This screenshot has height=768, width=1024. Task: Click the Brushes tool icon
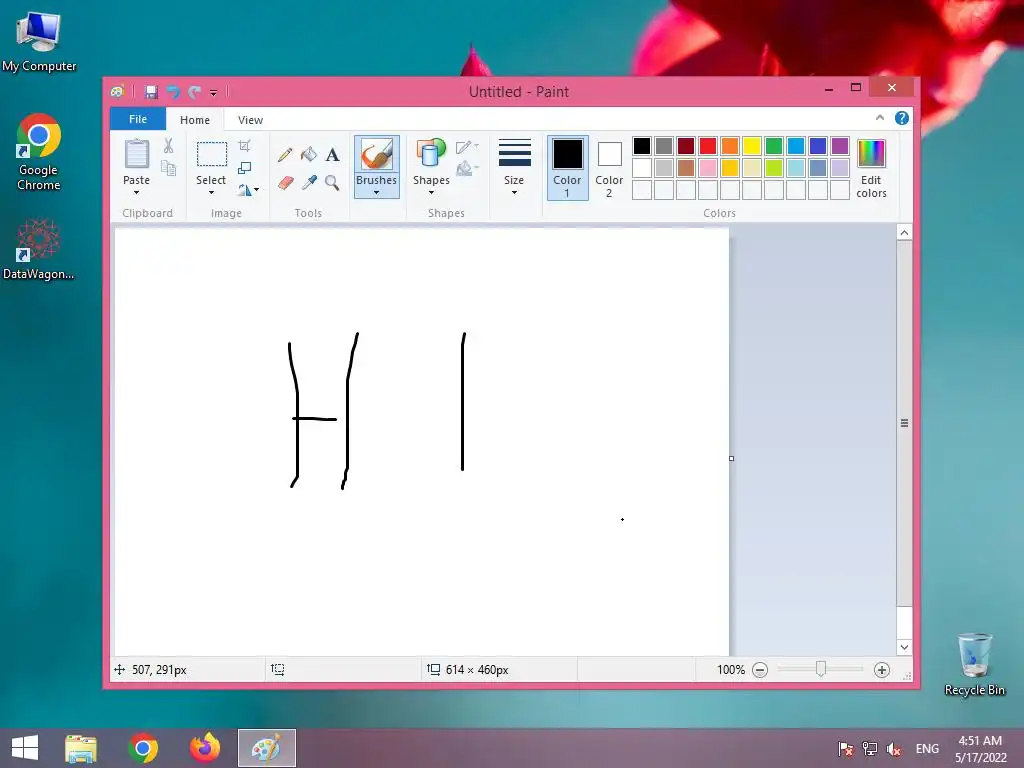[x=377, y=155]
